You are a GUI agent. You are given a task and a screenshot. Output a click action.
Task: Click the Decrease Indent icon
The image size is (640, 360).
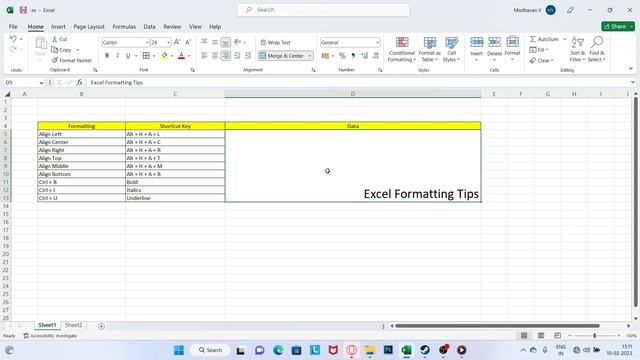[237, 56]
